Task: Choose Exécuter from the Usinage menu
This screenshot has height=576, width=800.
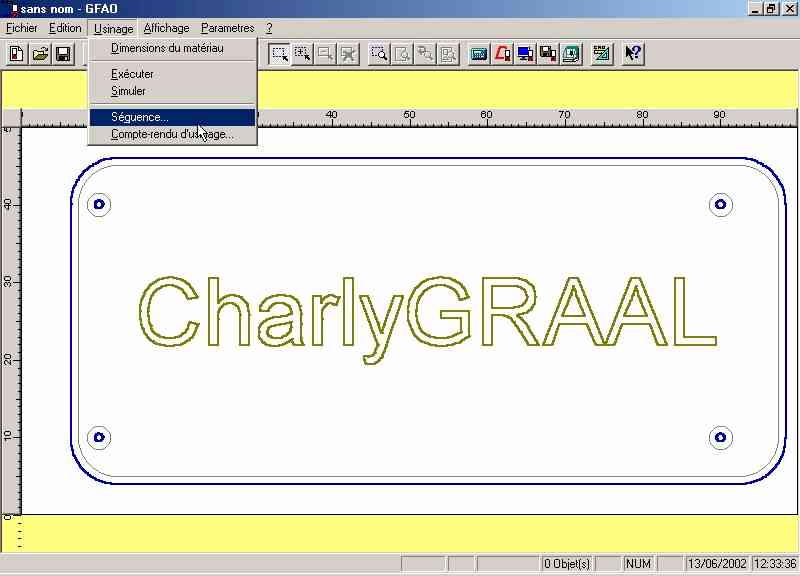Action: click(172, 74)
